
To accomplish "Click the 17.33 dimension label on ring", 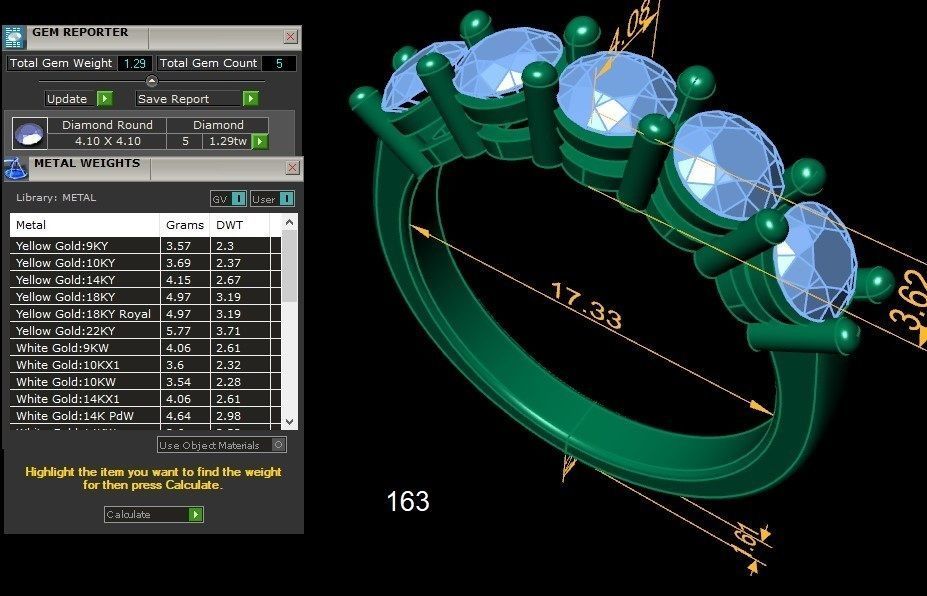I will coord(586,306).
